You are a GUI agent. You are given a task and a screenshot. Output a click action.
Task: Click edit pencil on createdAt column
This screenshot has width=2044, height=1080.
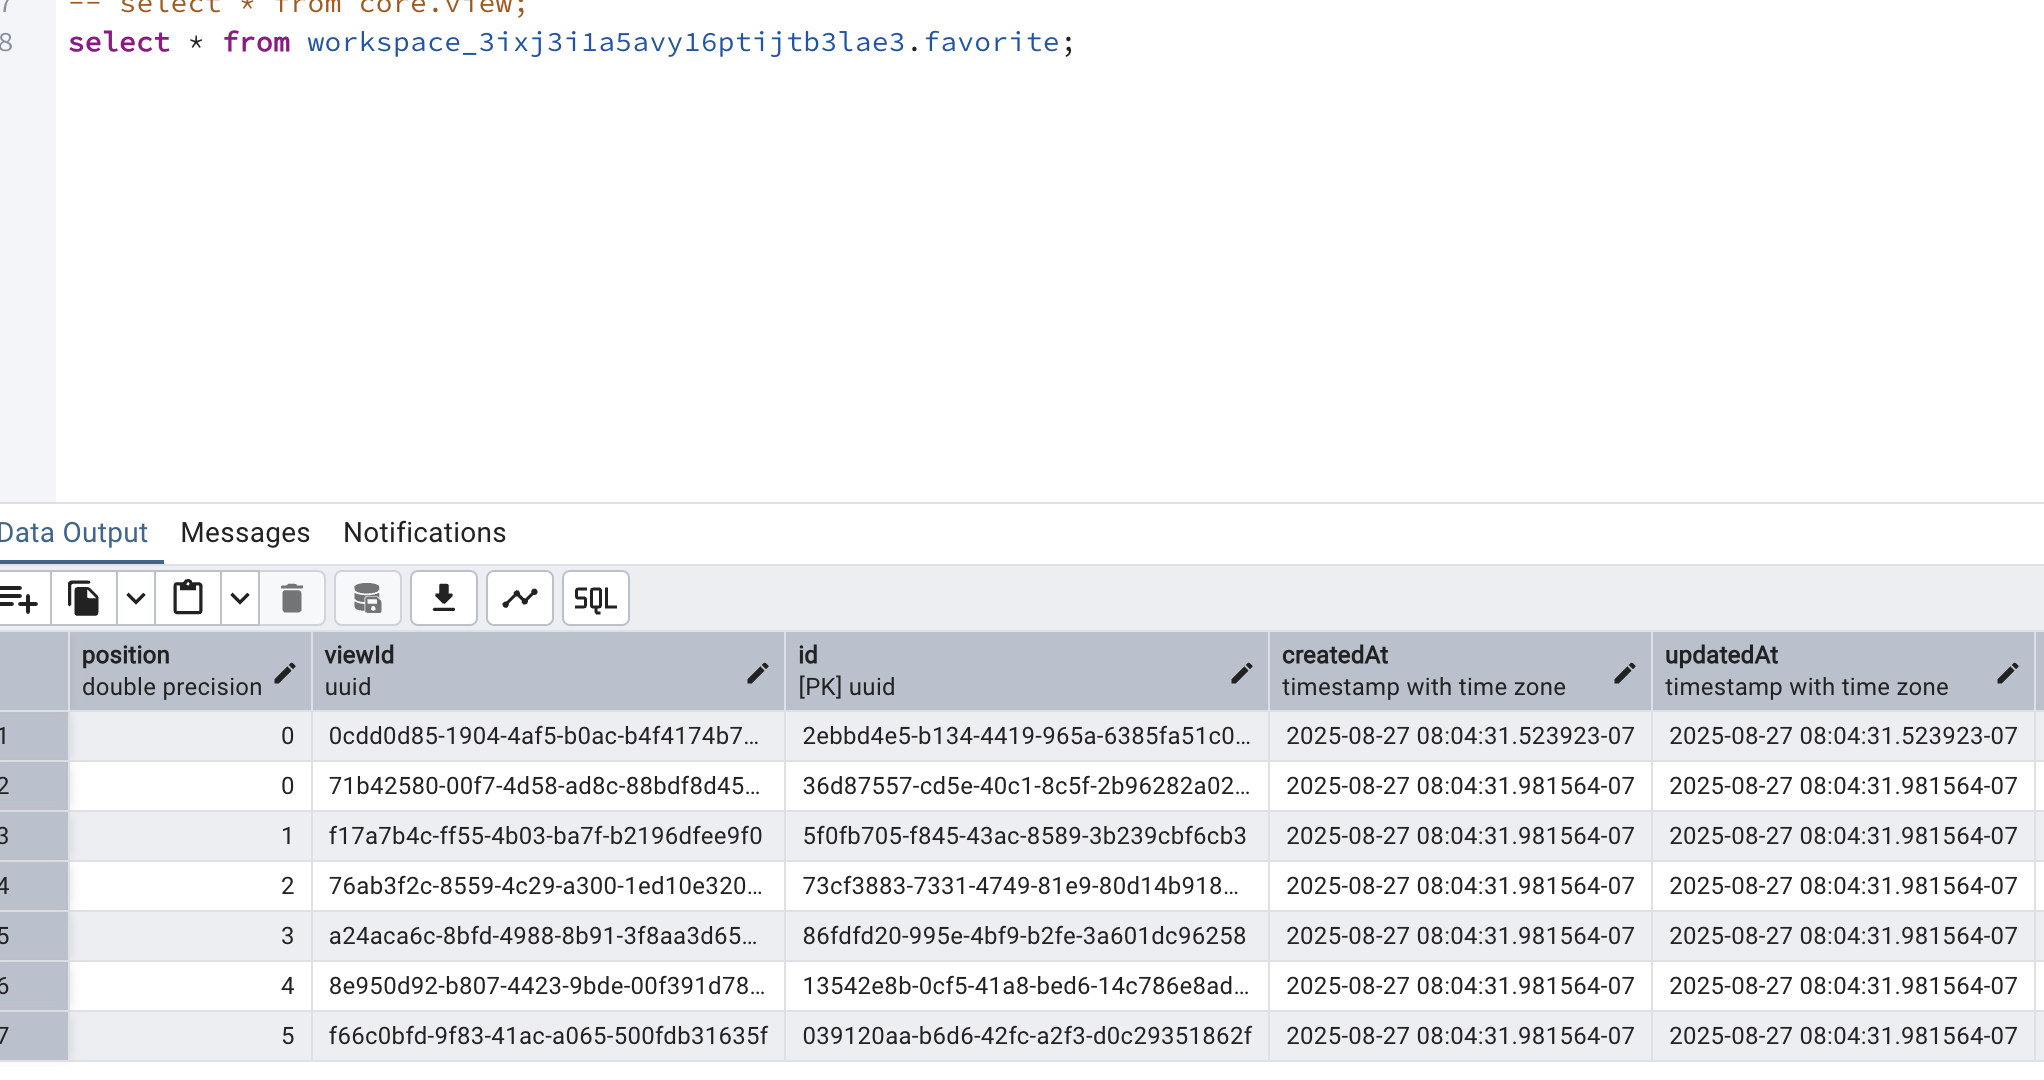pos(1625,673)
